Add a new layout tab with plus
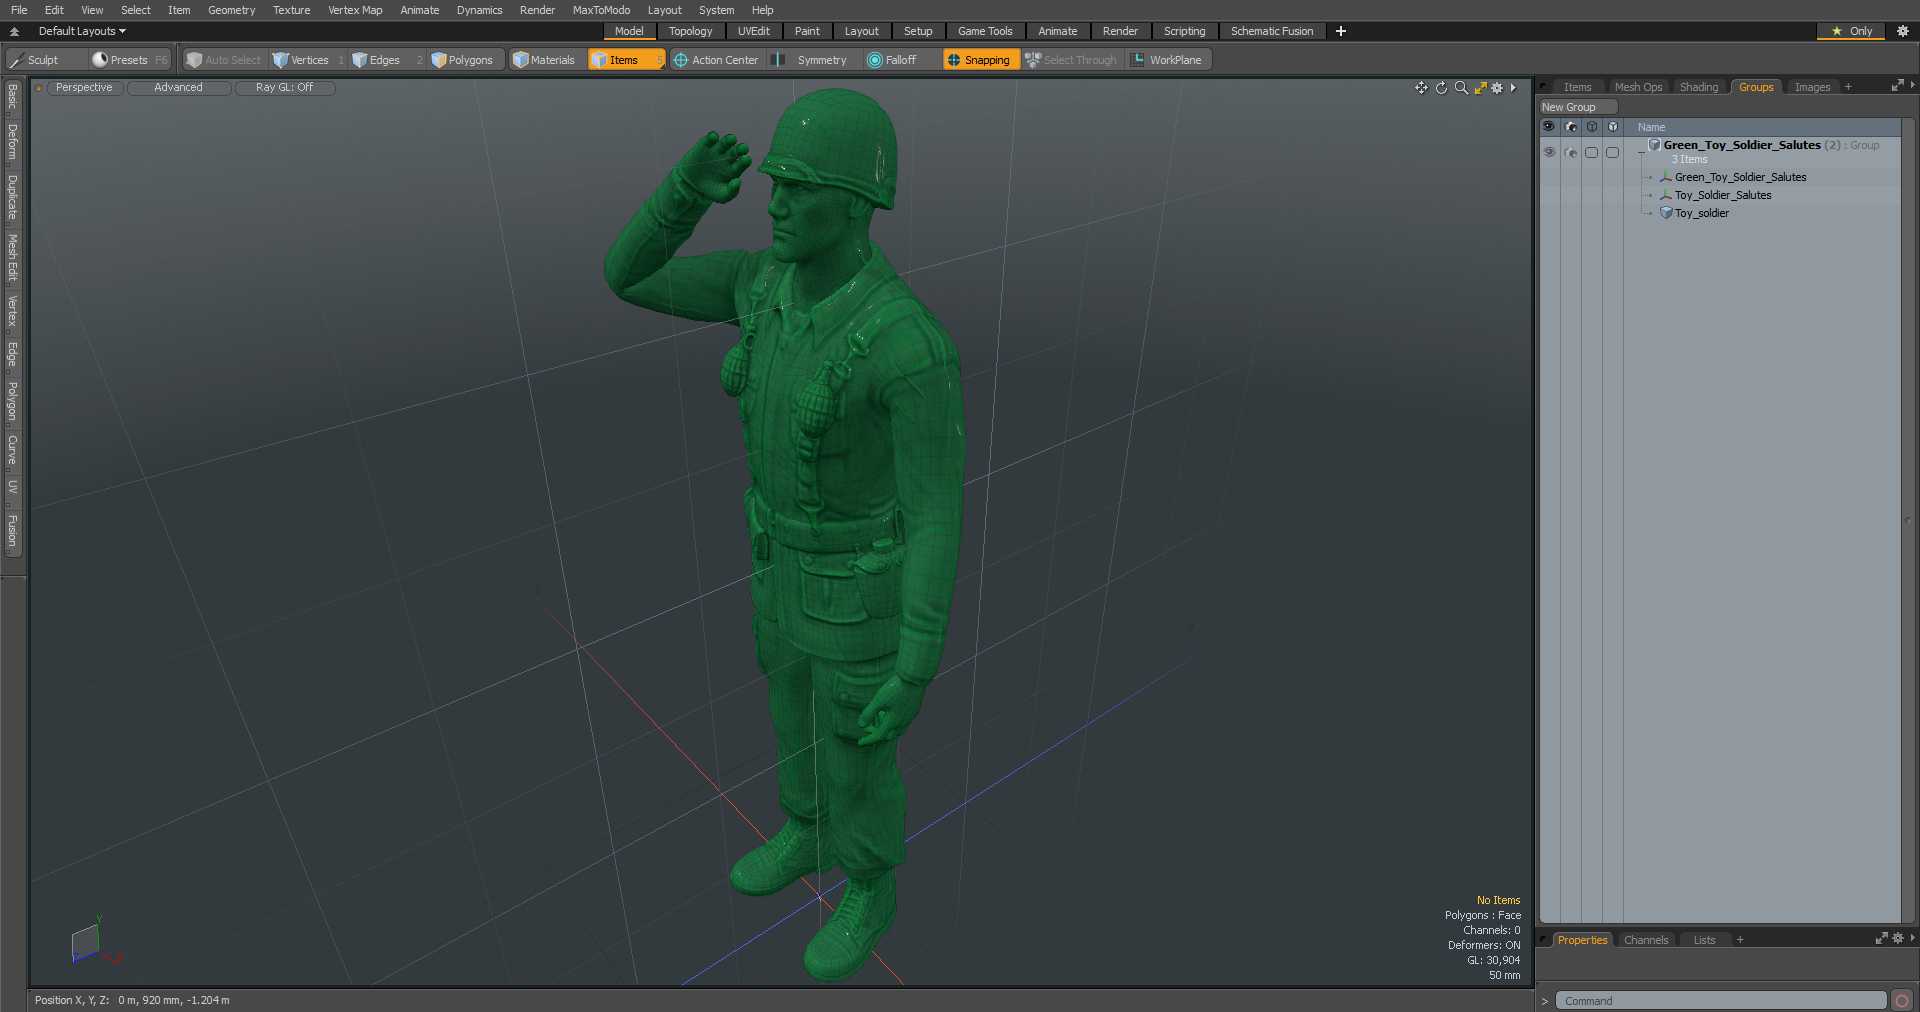The width and height of the screenshot is (1920, 1012). pyautogui.click(x=1340, y=31)
